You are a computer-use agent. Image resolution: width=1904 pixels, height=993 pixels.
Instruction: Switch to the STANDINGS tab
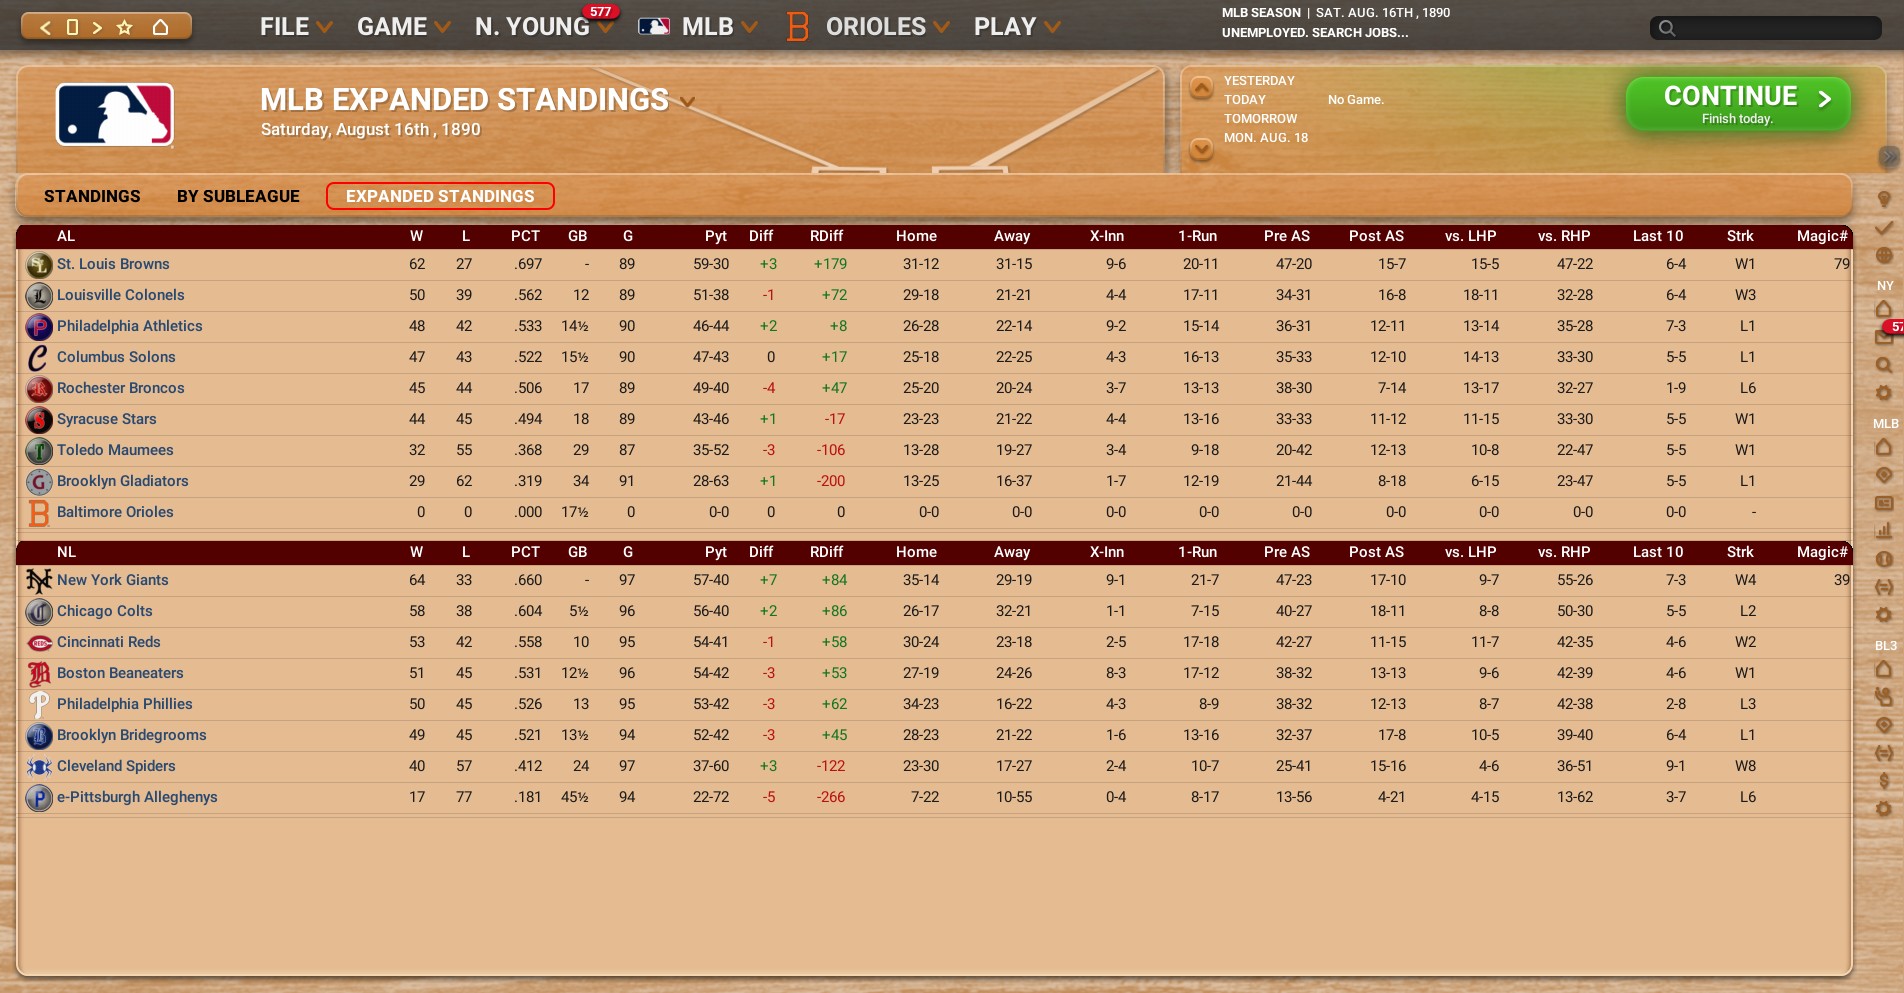coord(92,196)
